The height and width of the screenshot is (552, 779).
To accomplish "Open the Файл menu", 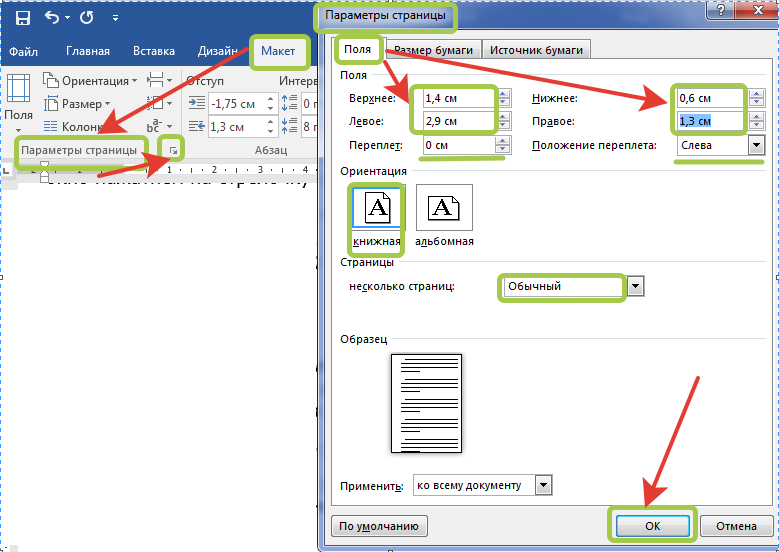I will 23,51.
